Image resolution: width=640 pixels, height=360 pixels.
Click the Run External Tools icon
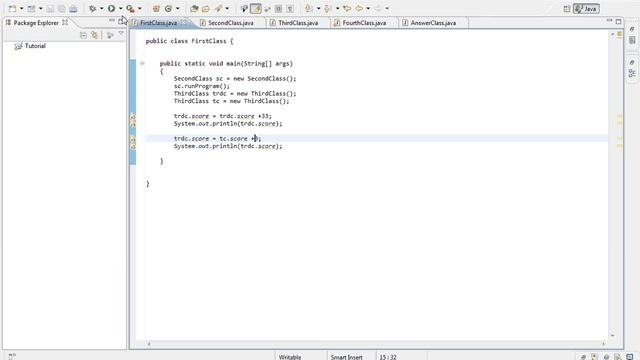pyautogui.click(x=130, y=8)
